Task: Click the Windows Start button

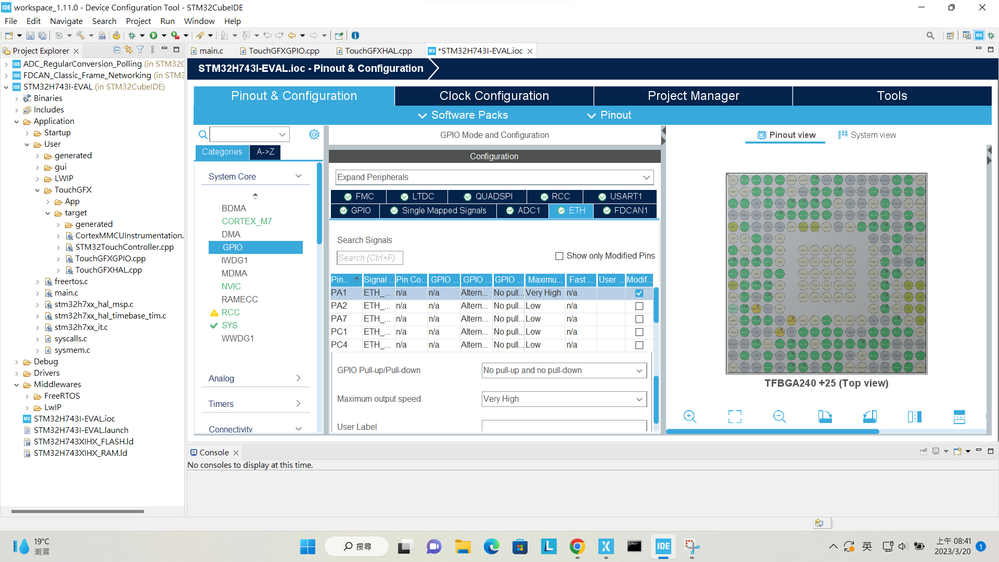Action: 308,546
